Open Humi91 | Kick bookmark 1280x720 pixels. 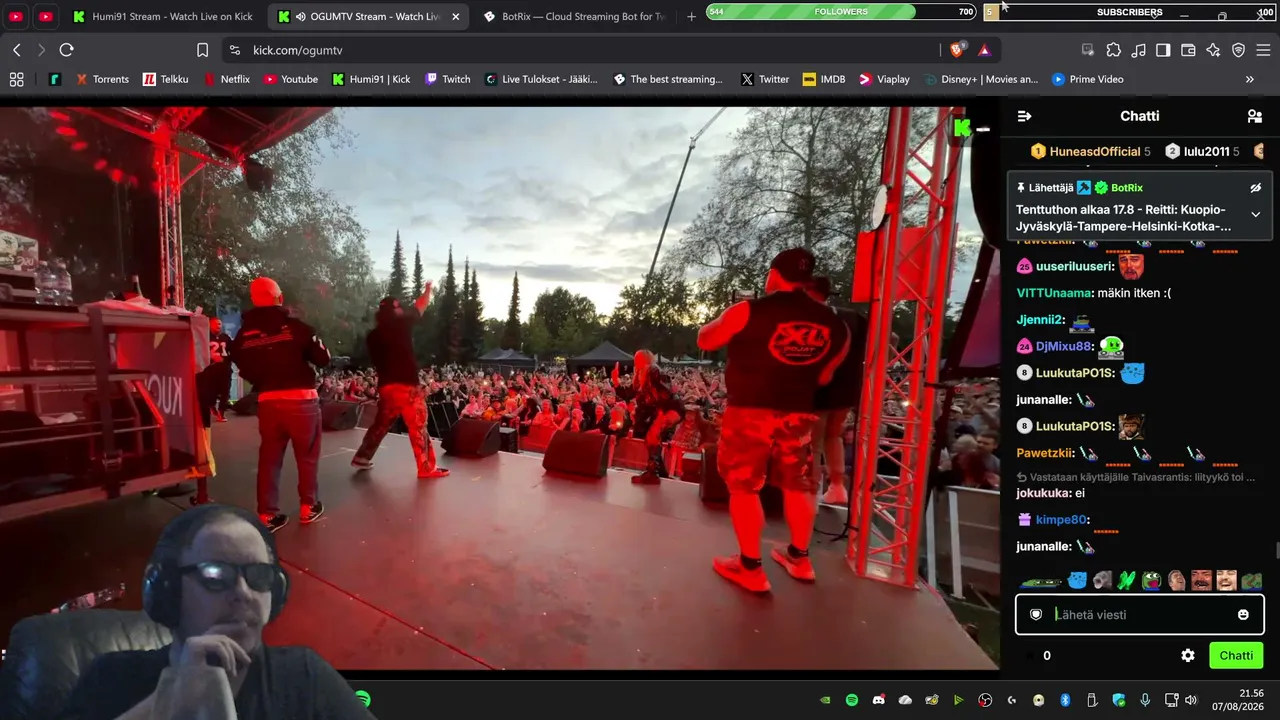pyautogui.click(x=371, y=79)
